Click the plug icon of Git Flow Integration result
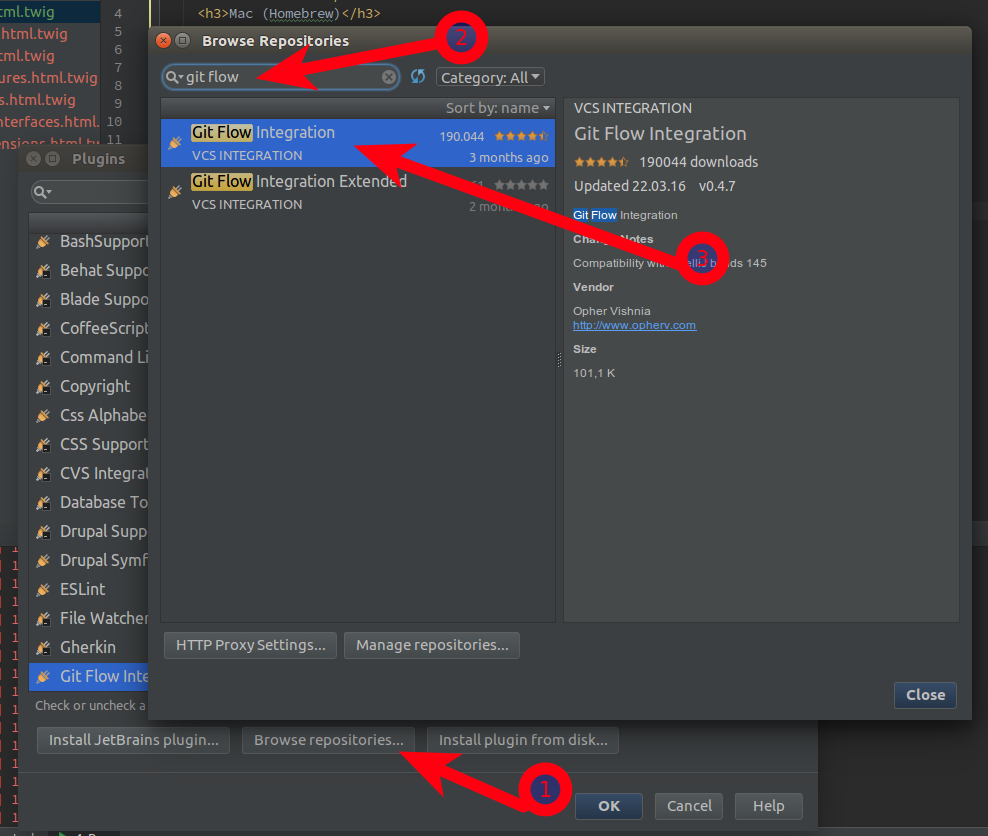The image size is (988, 836). click(x=175, y=143)
